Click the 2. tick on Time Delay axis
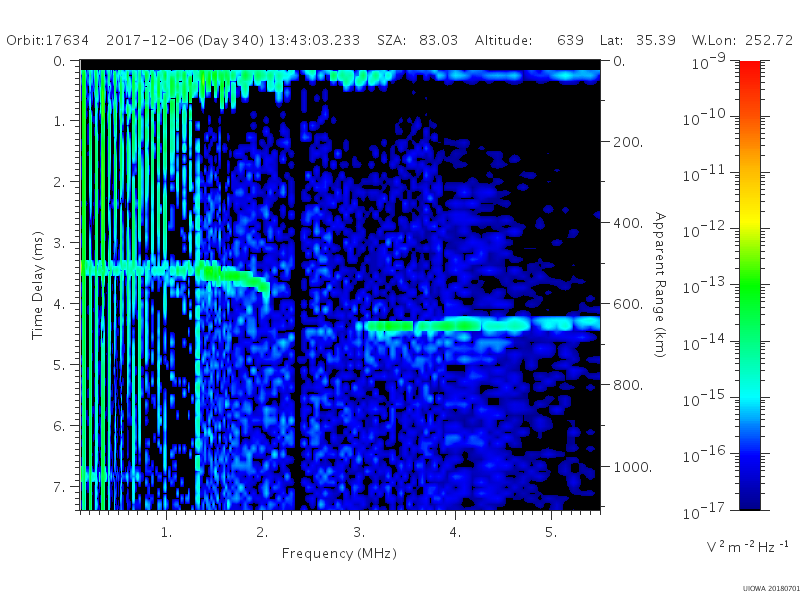The width and height of the screenshot is (800, 600). 59,182
